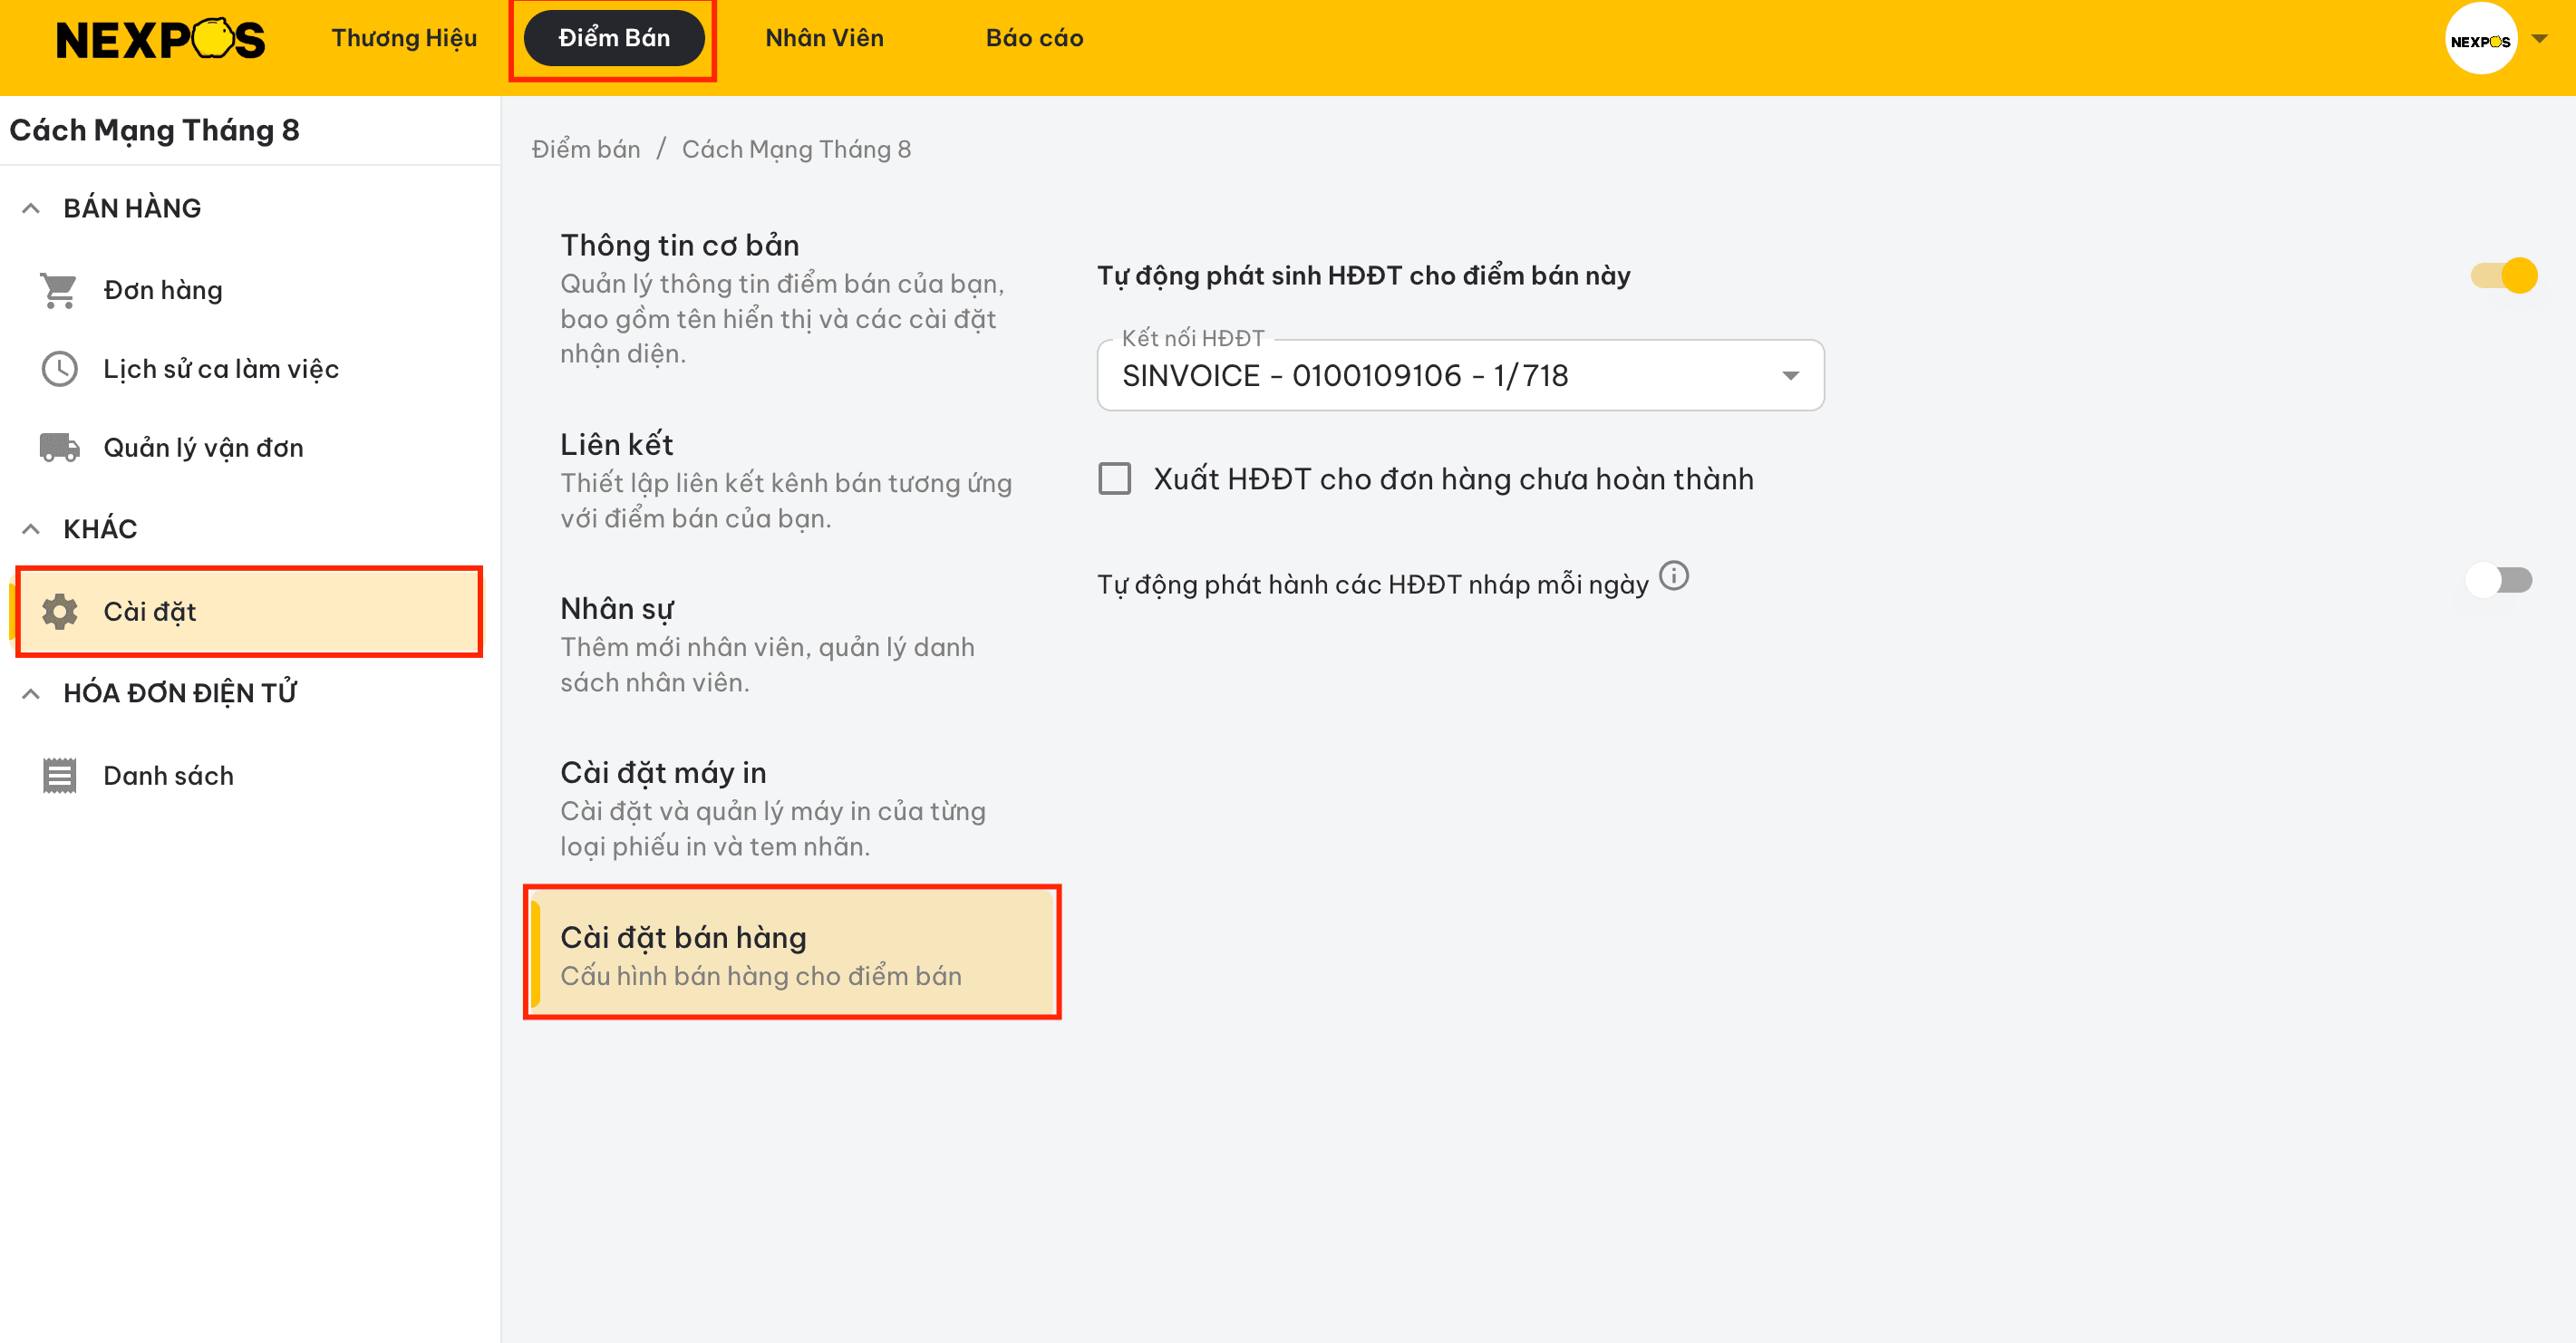Open the Nhân sự settings section

pos(792,645)
